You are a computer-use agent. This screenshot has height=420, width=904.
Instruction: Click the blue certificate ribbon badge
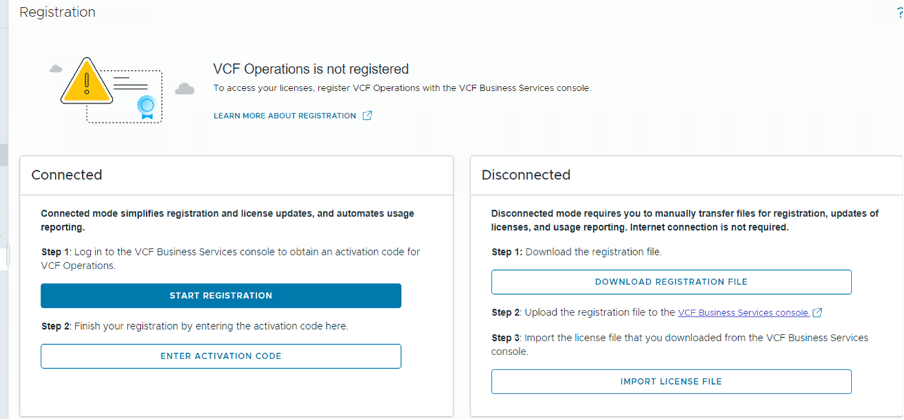[x=146, y=108]
